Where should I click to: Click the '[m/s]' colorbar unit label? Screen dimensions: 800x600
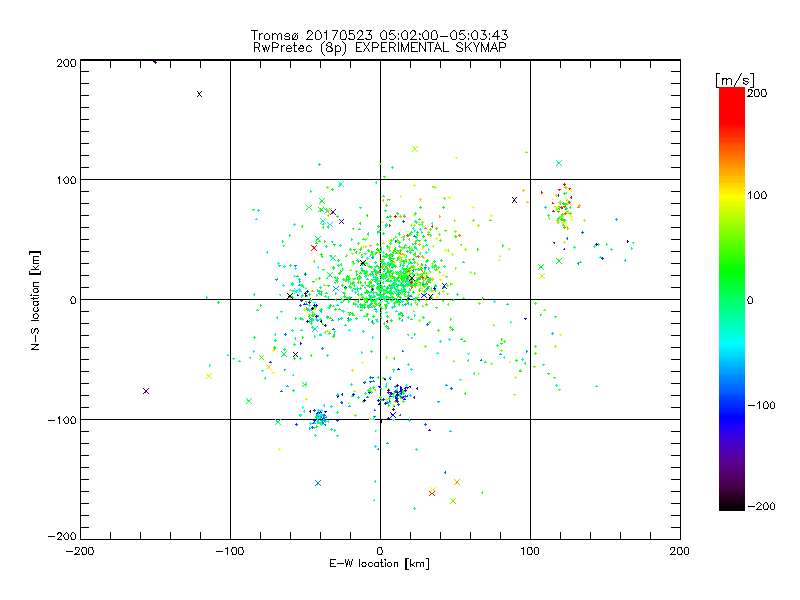(x=735, y=80)
